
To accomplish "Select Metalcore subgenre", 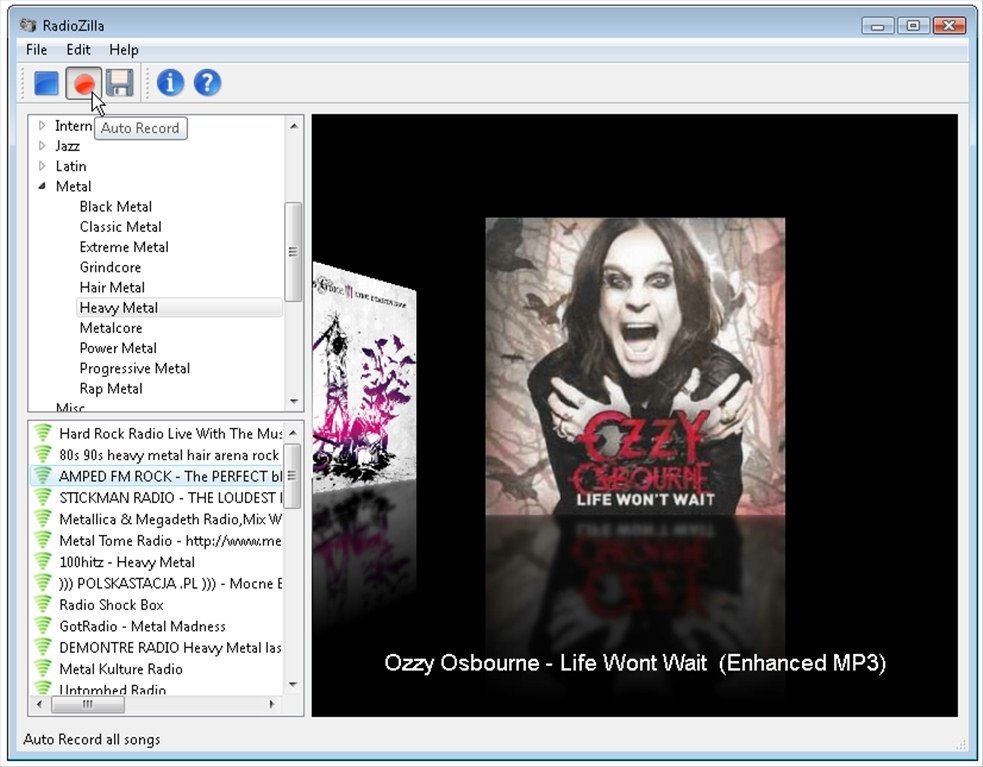I will click(x=110, y=328).
